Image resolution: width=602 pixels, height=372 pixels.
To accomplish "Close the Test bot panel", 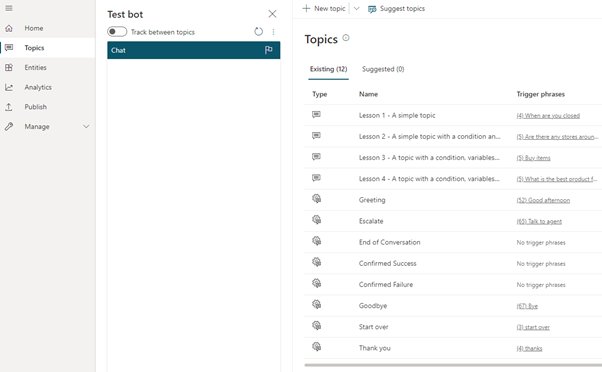I will pyautogui.click(x=272, y=14).
